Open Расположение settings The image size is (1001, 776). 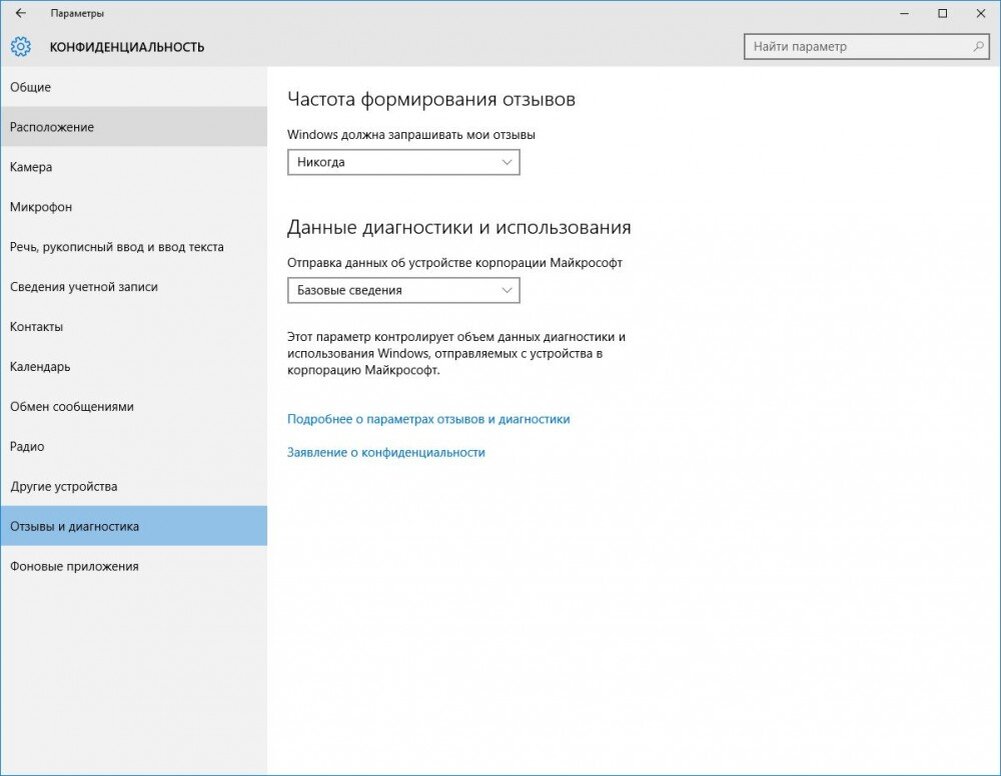tap(52, 127)
